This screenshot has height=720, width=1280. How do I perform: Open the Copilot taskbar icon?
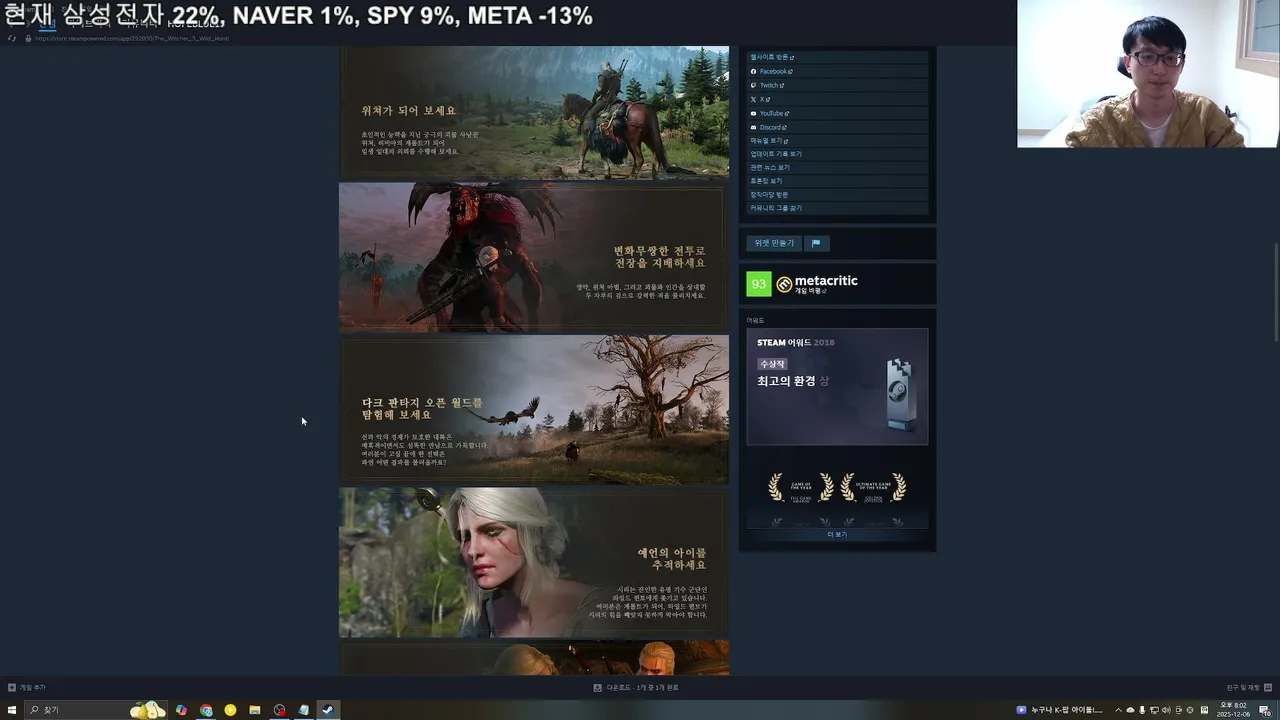click(x=181, y=710)
